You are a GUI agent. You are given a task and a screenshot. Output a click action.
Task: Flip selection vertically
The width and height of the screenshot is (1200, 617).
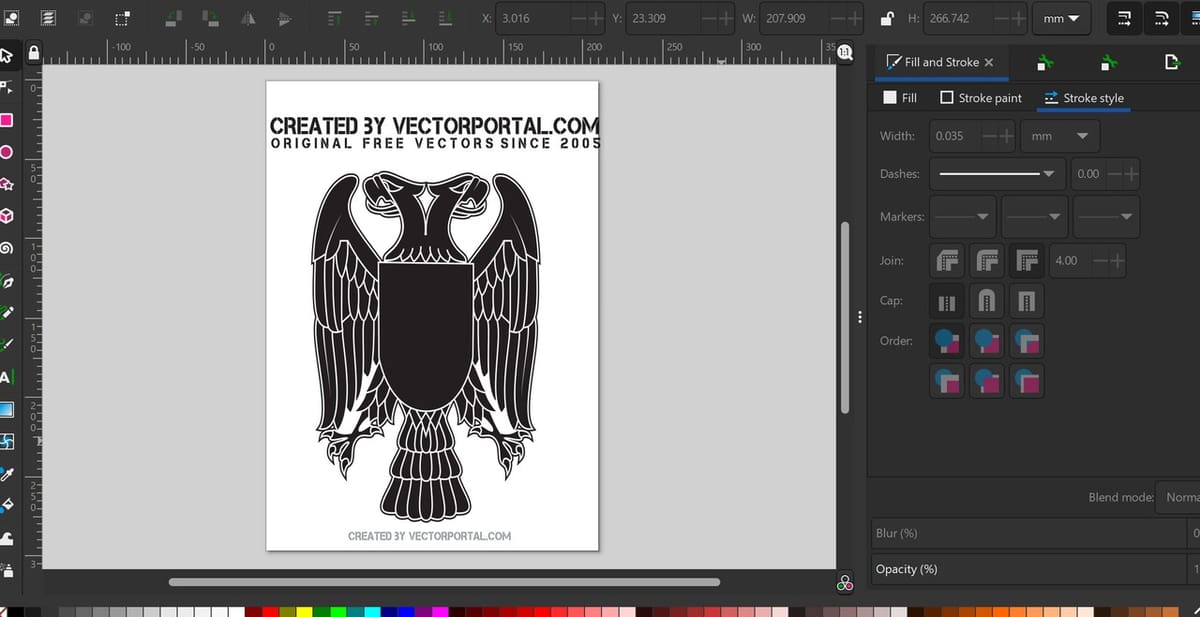pos(285,18)
